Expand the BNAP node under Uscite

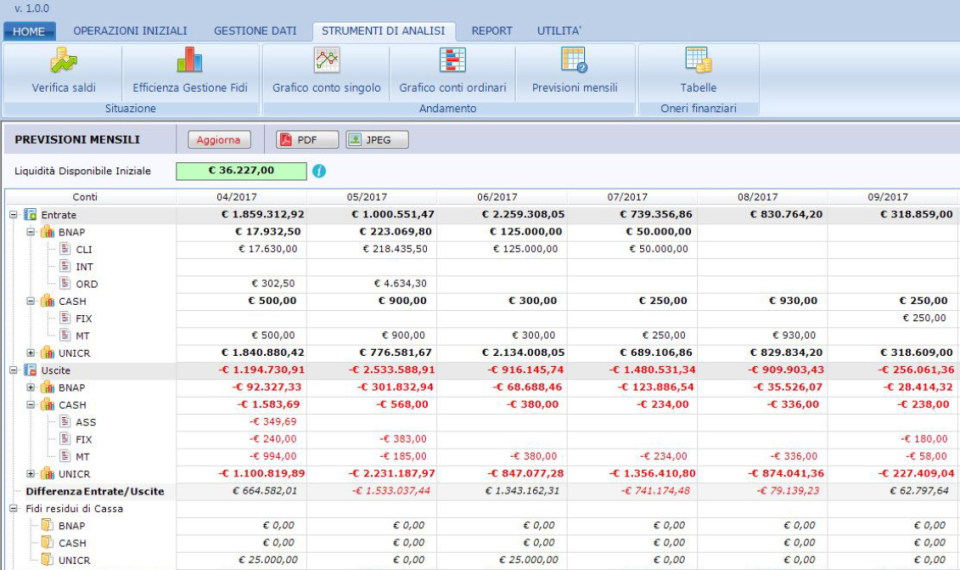click(x=31, y=387)
